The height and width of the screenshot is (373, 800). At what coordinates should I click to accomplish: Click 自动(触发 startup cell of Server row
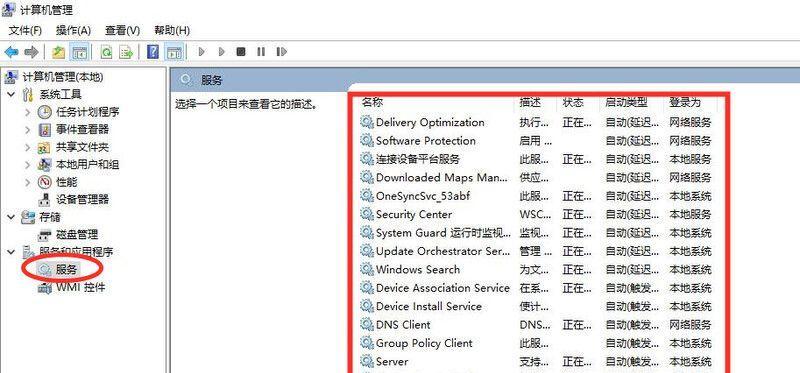(632, 361)
